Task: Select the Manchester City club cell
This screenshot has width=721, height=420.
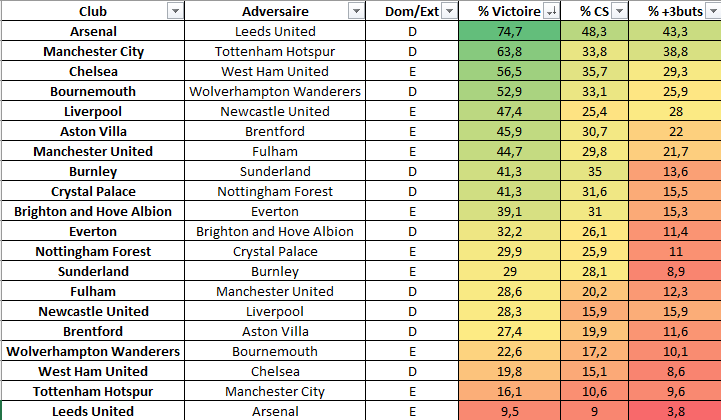Action: (x=93, y=51)
